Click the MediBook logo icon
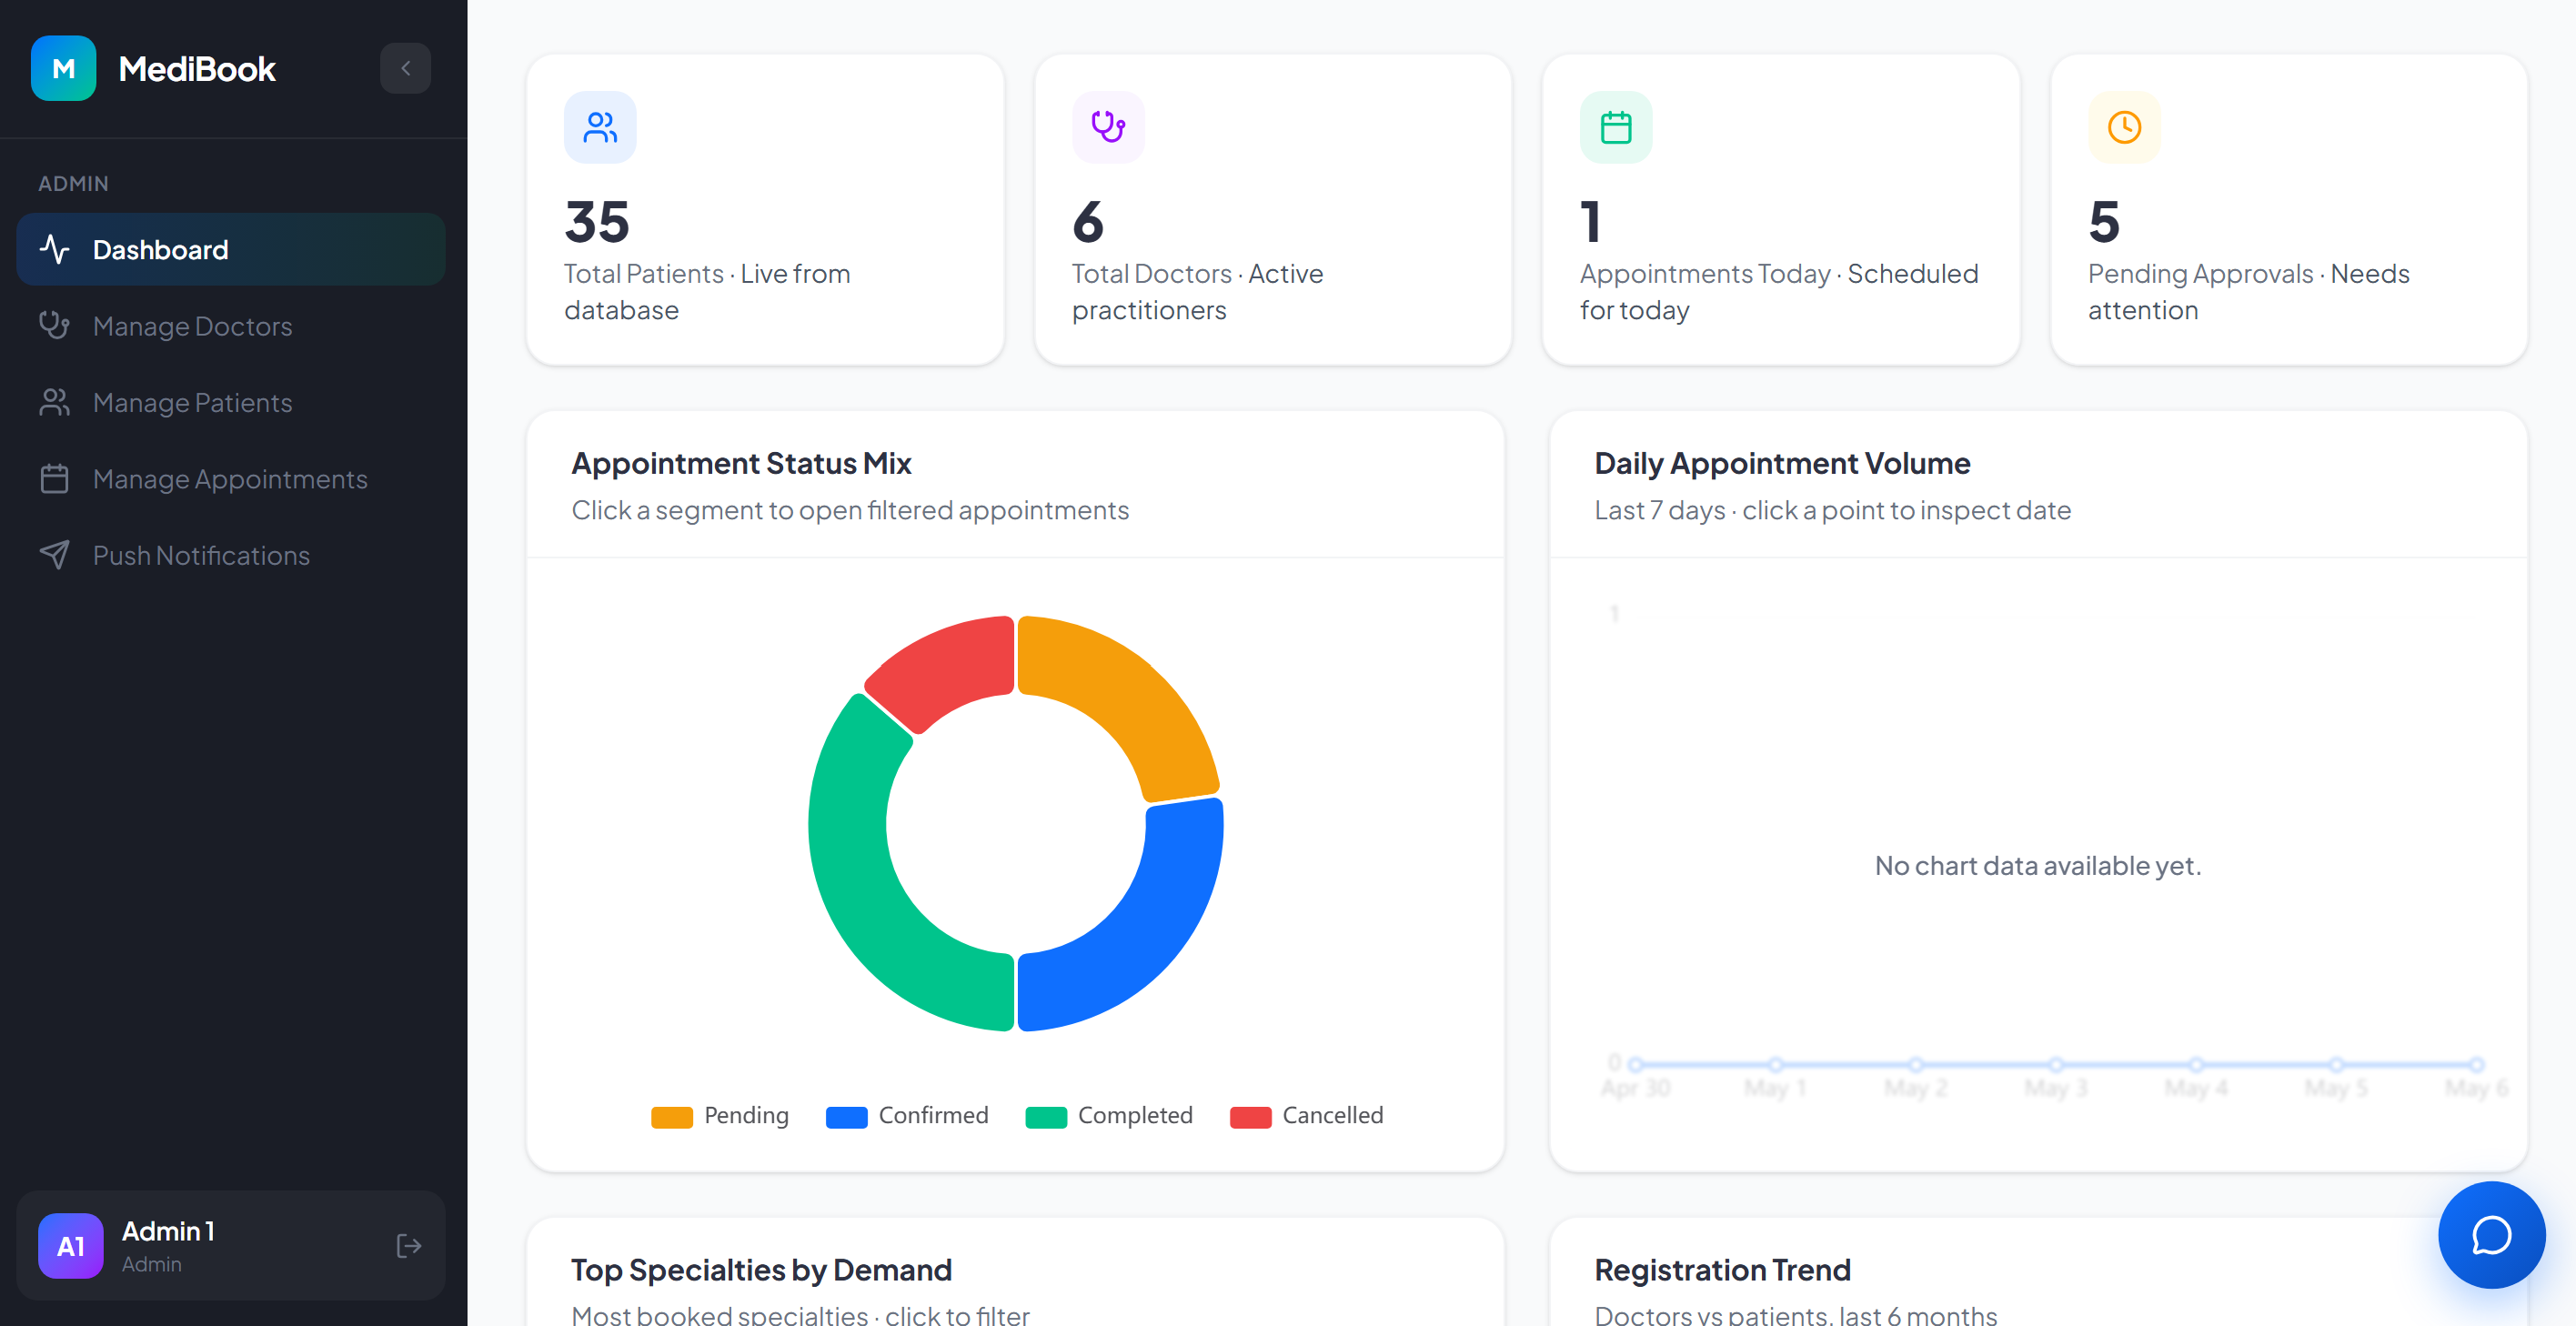Viewport: 2576px width, 1326px height. [x=63, y=68]
